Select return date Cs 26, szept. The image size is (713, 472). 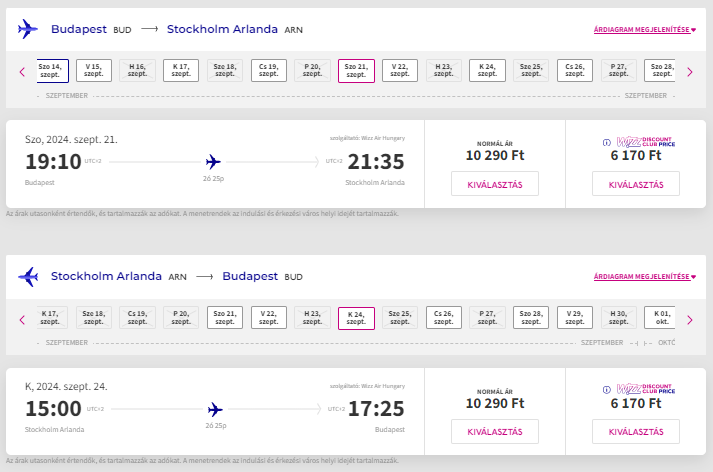point(444,317)
